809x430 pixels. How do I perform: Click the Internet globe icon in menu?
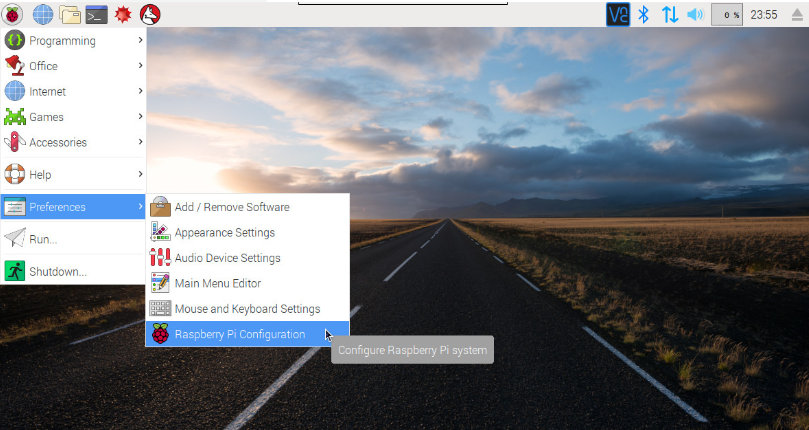(x=14, y=91)
